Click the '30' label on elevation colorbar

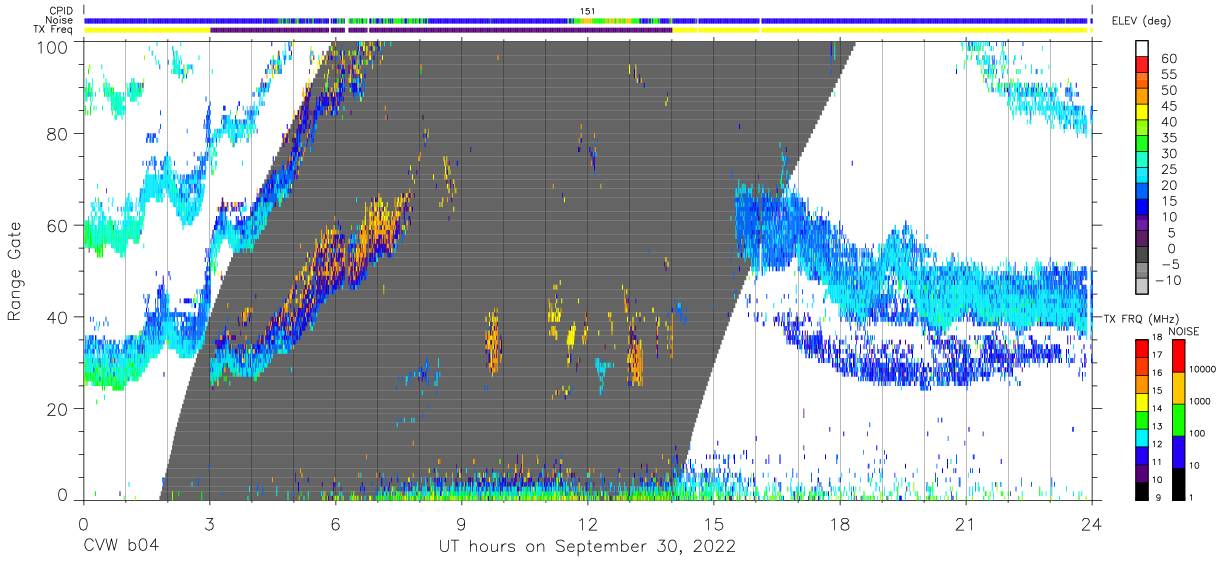[x=1171, y=154]
